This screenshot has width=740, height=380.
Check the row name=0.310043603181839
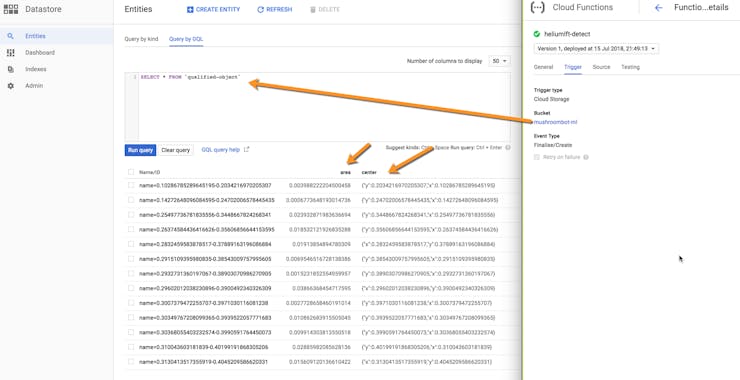click(x=131, y=347)
